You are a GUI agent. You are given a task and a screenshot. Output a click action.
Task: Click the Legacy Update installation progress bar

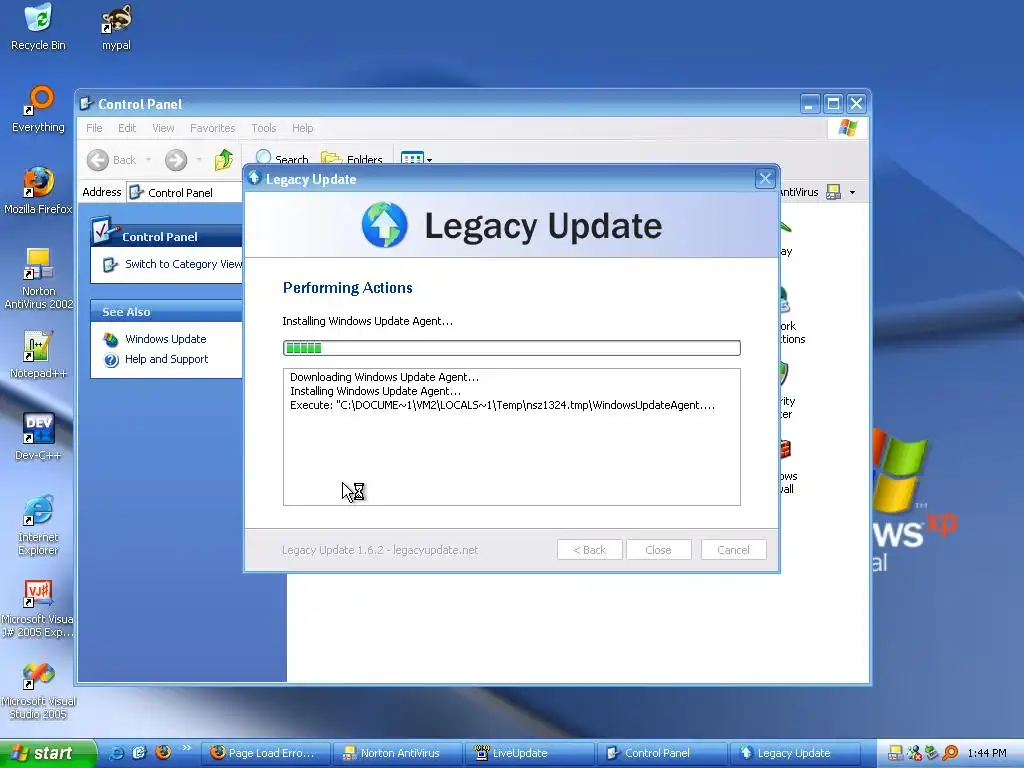tap(512, 348)
